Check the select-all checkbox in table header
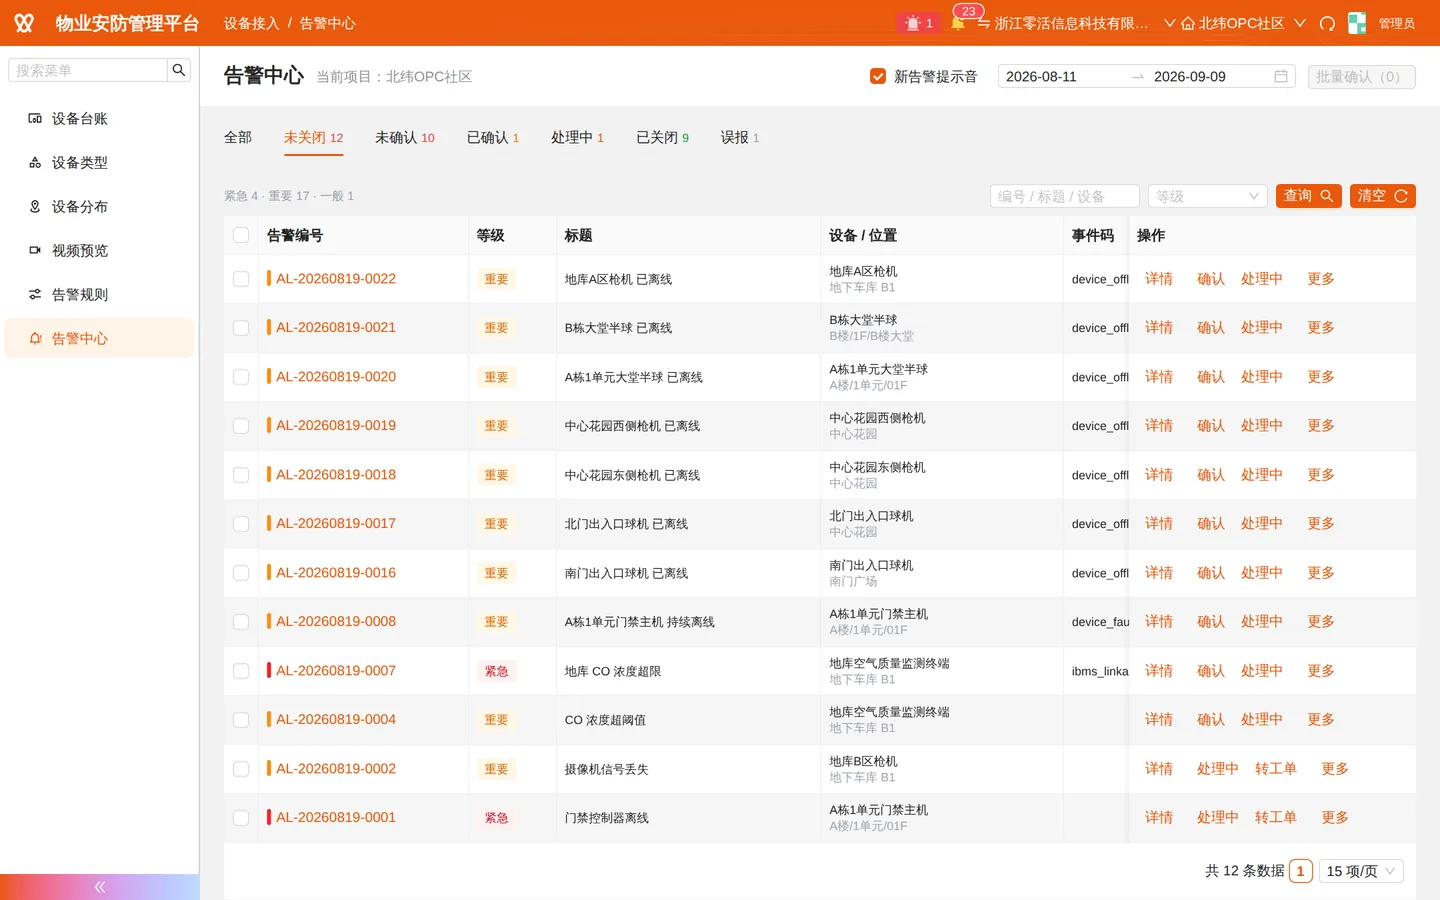Screen dimensions: 1440x900 tap(241, 235)
